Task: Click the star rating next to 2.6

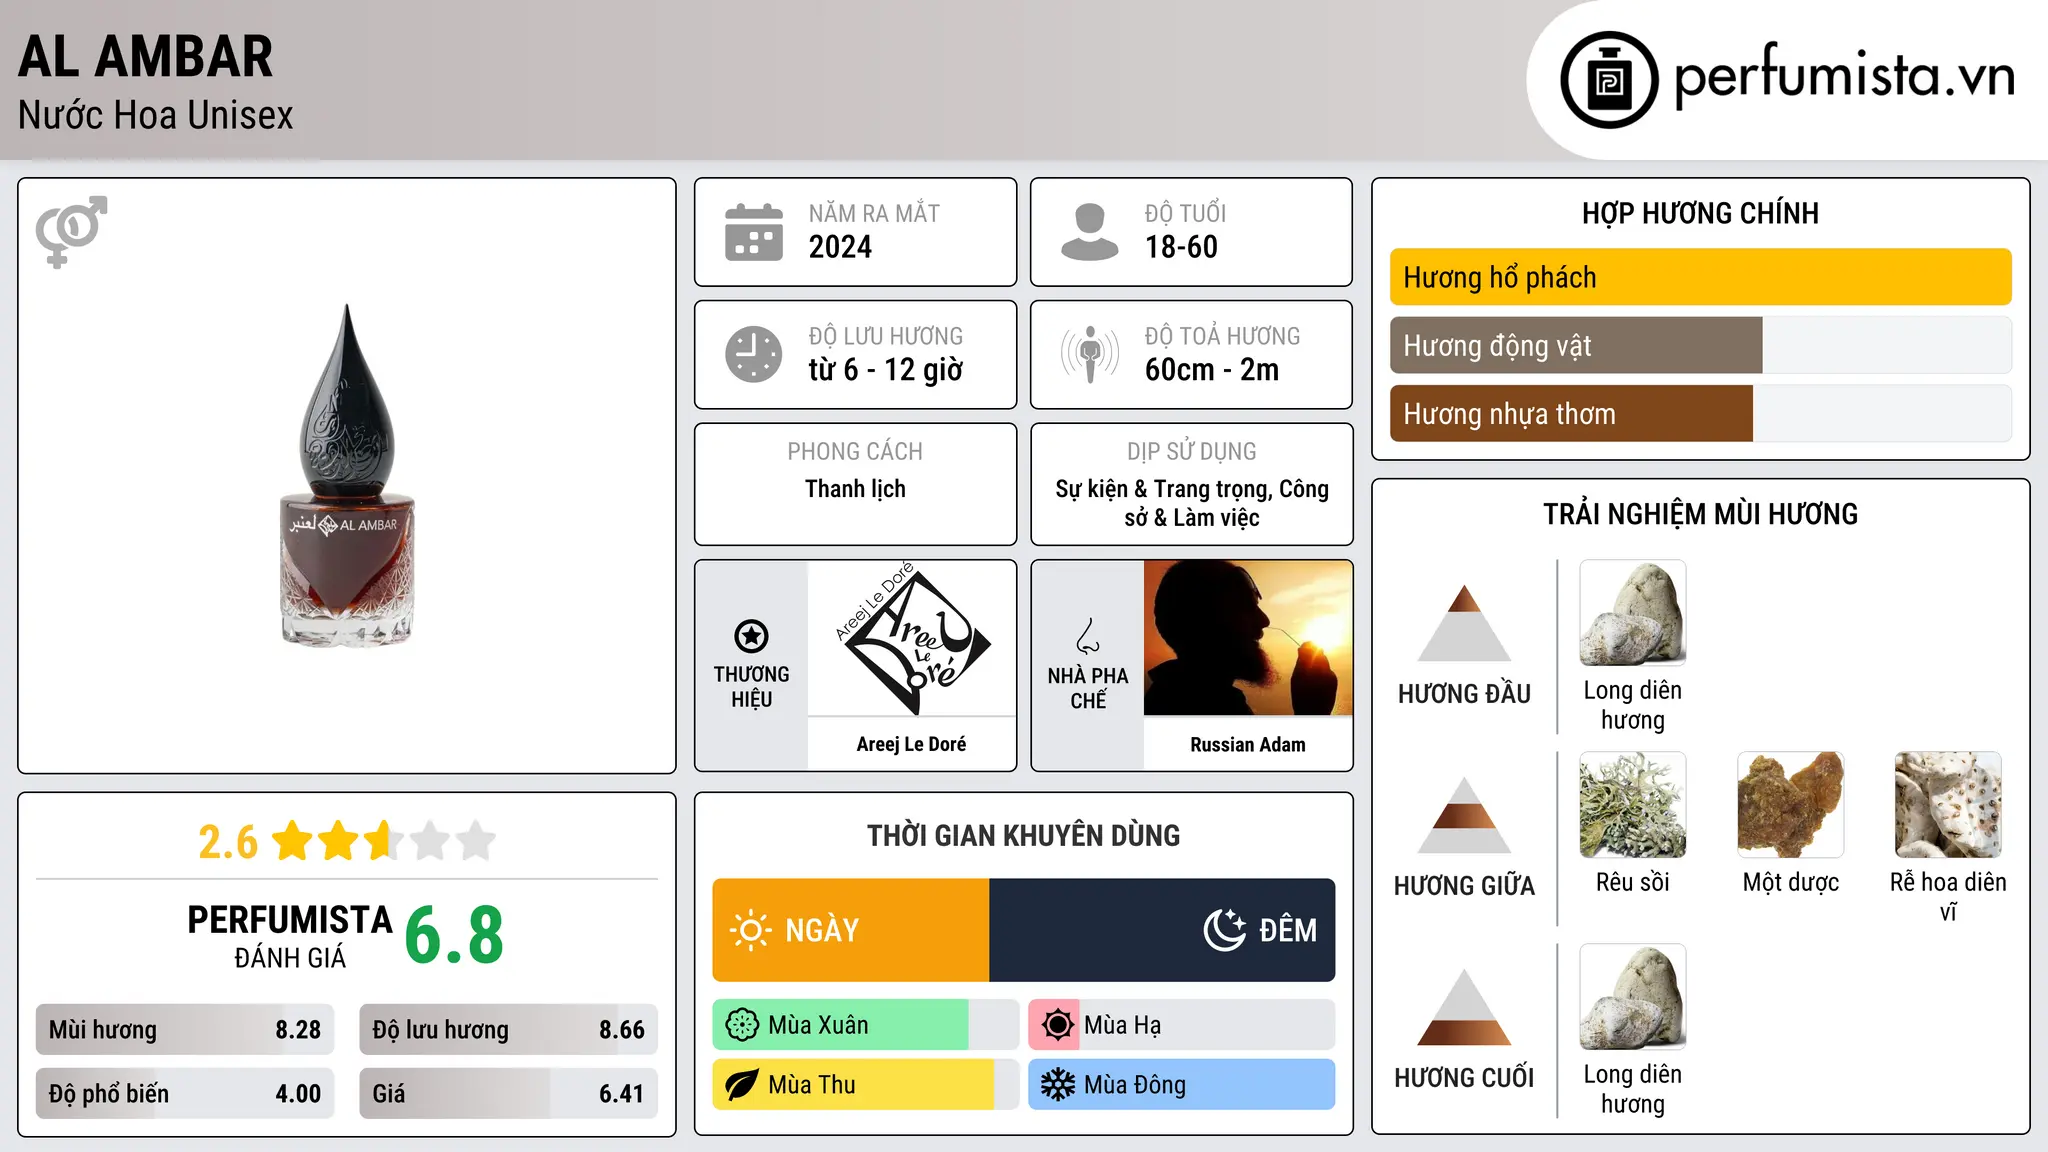Action: coord(384,841)
